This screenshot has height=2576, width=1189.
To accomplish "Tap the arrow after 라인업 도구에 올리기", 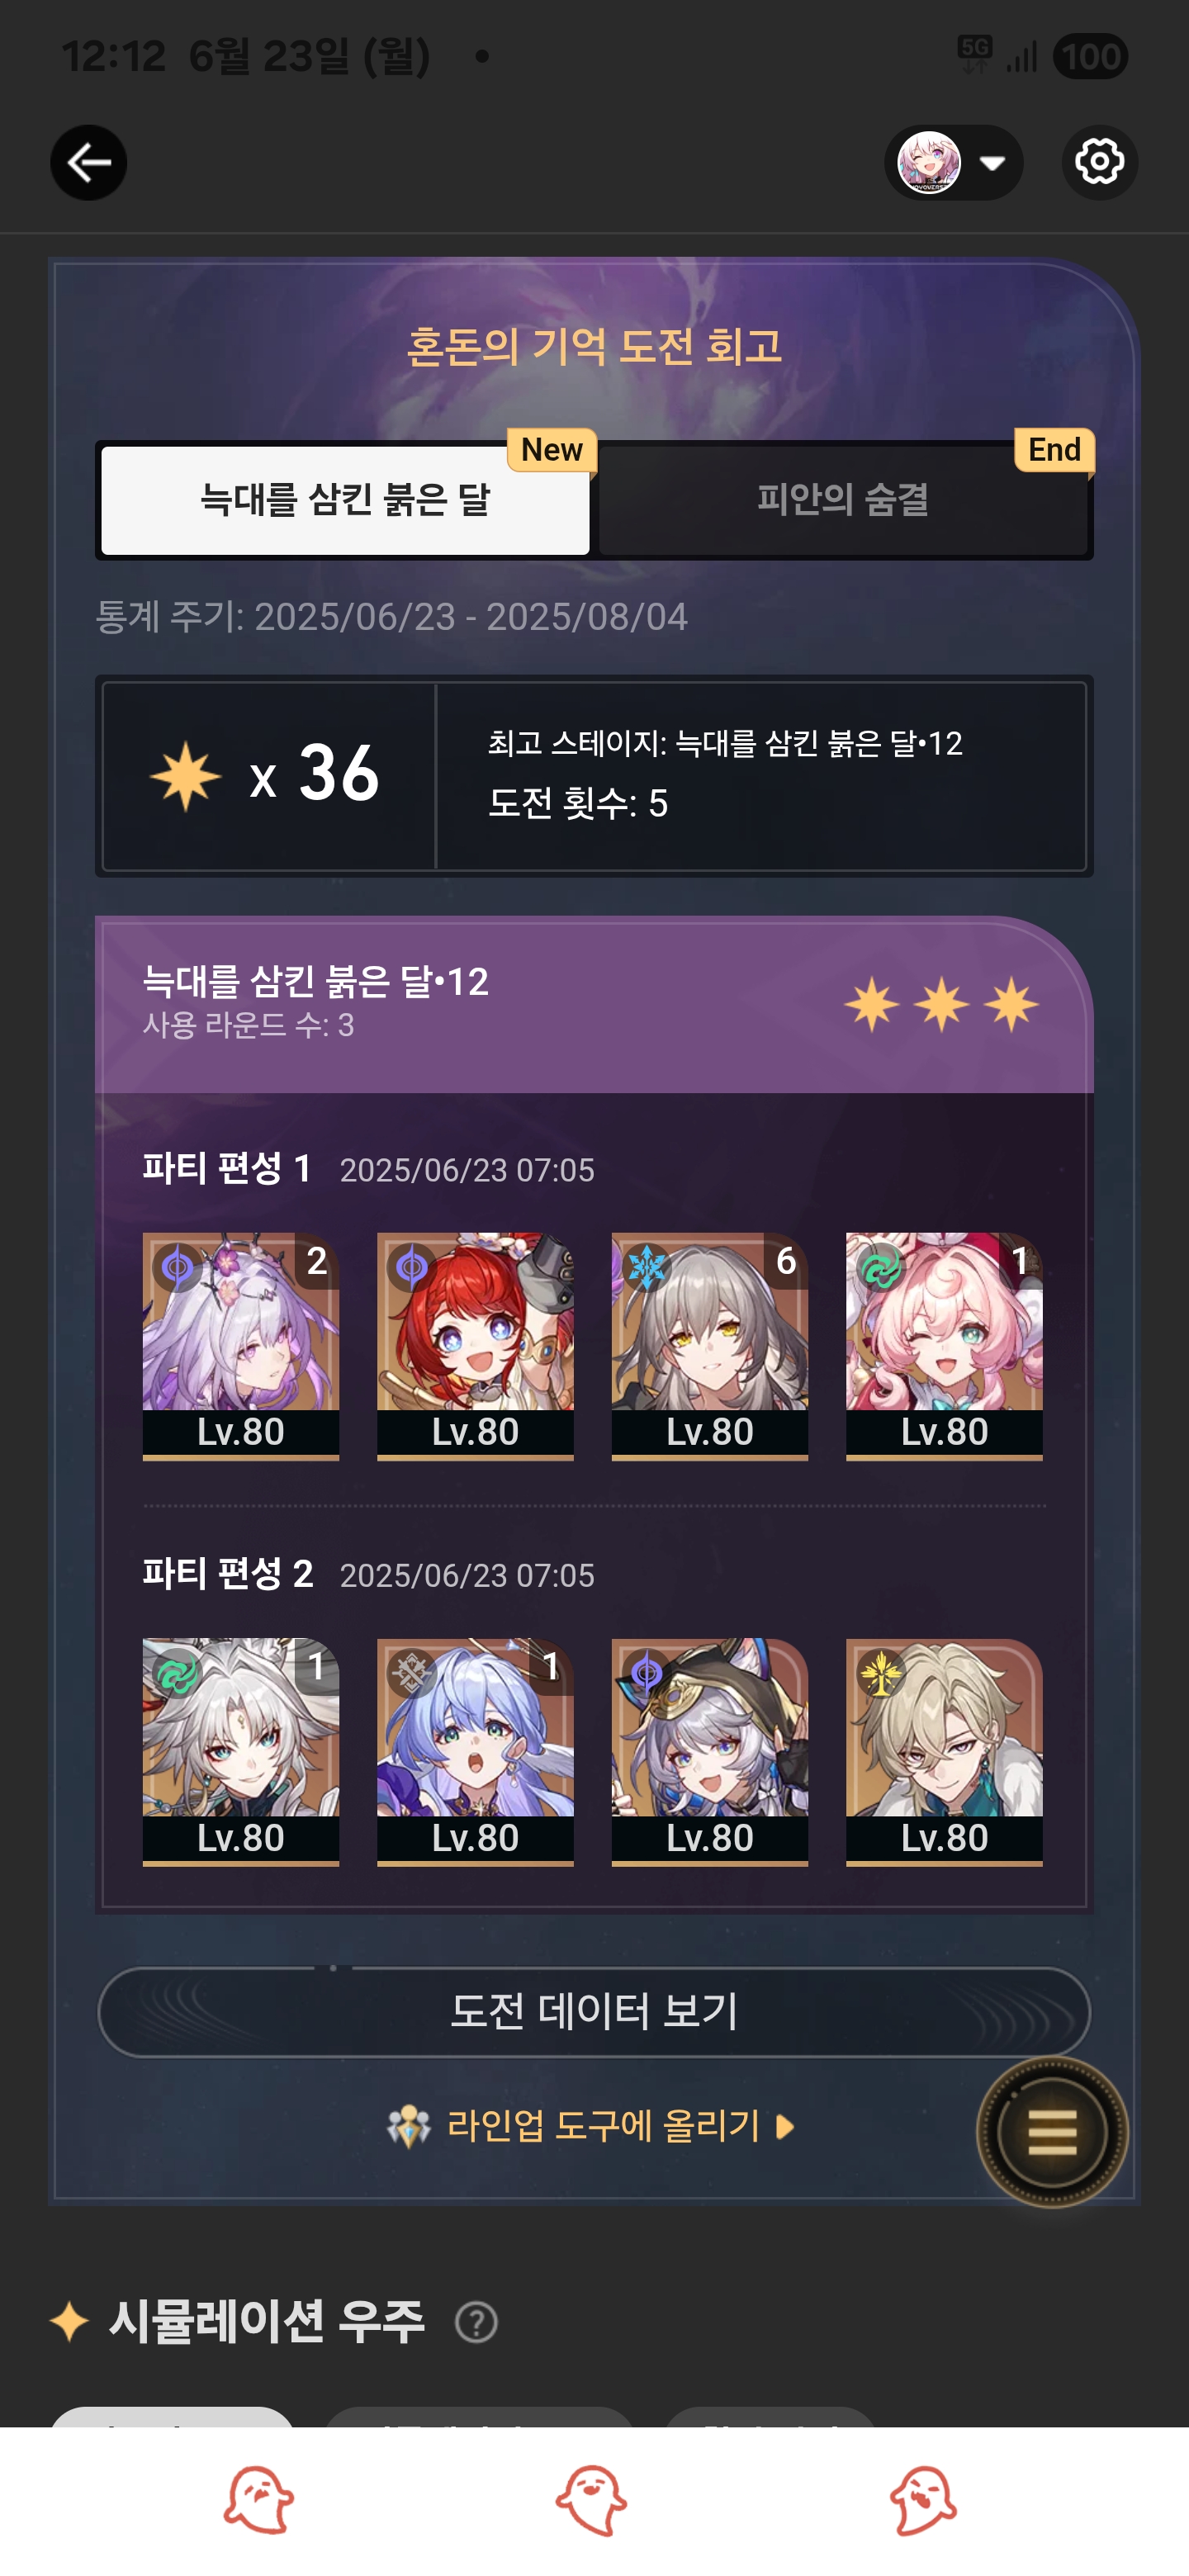I will [785, 2126].
